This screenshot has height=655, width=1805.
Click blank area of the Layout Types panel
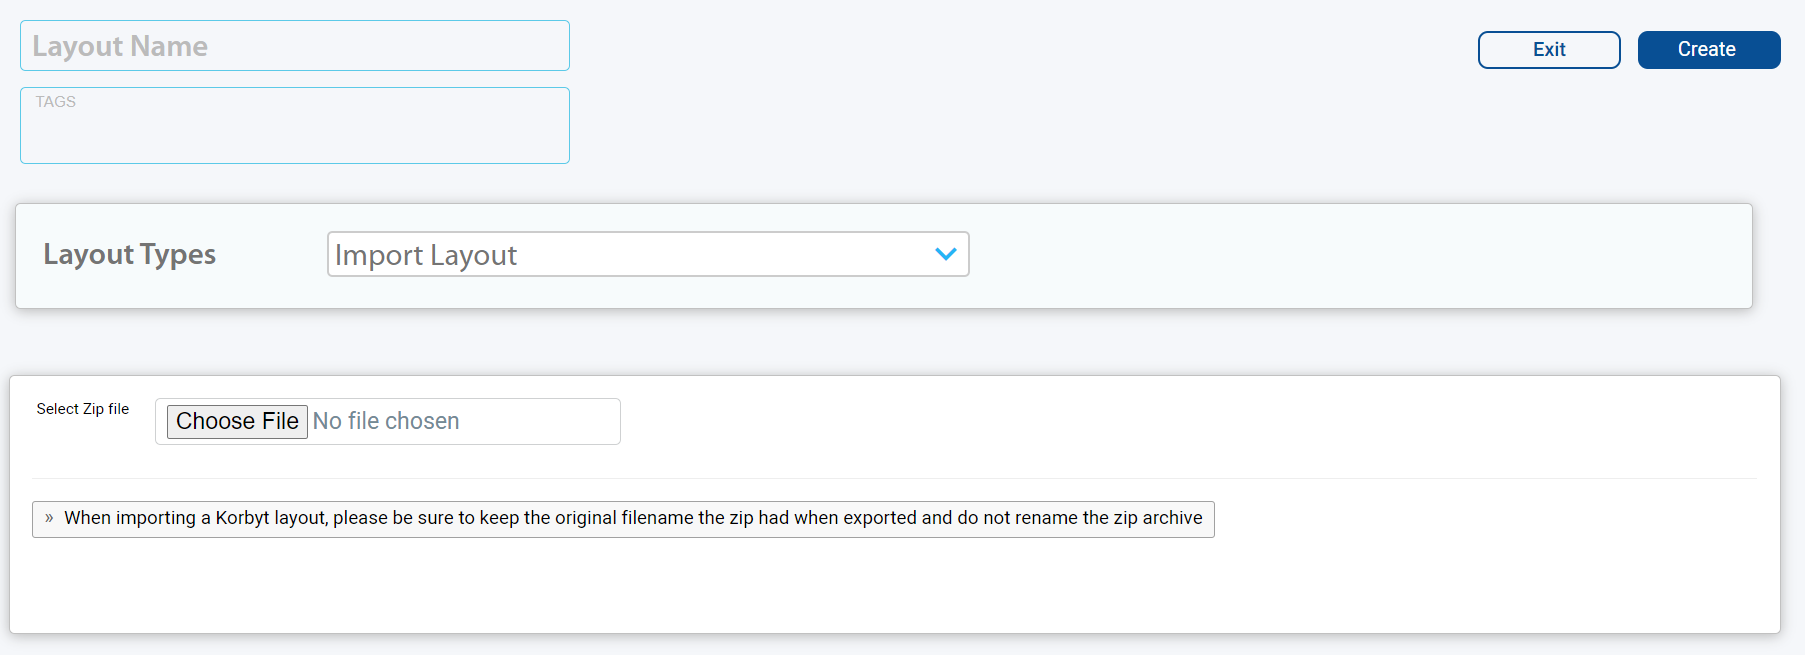click(x=1350, y=256)
